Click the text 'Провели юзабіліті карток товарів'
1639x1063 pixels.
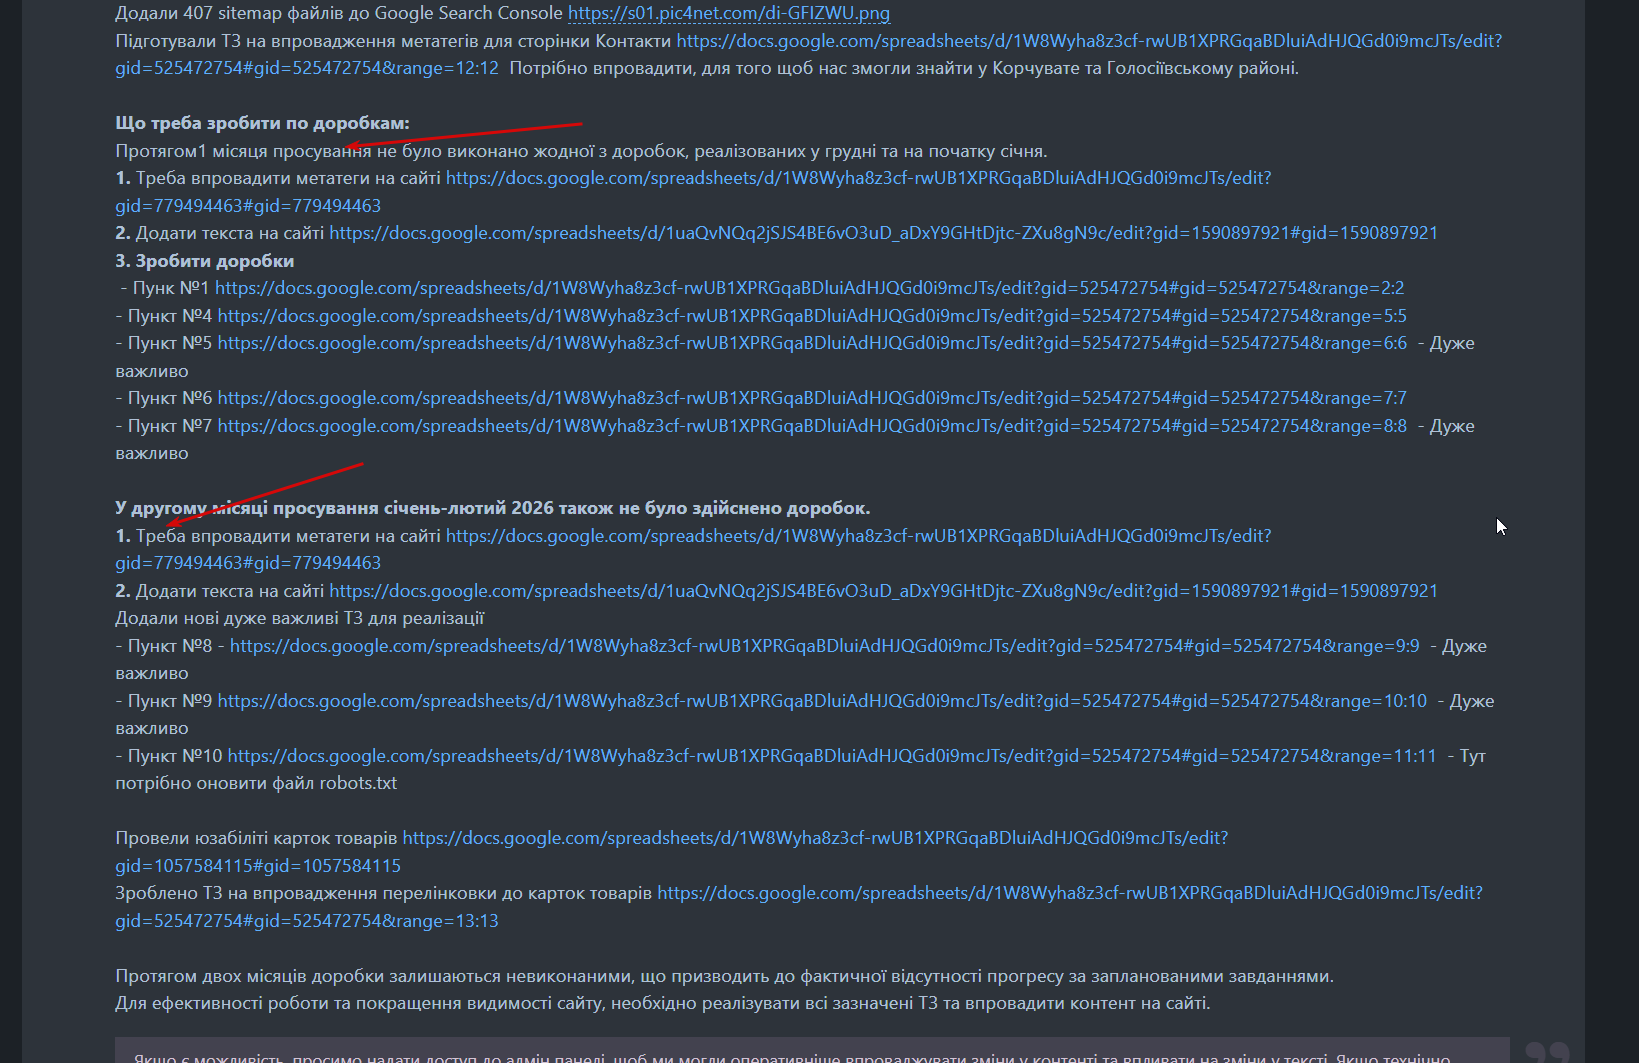click(256, 838)
